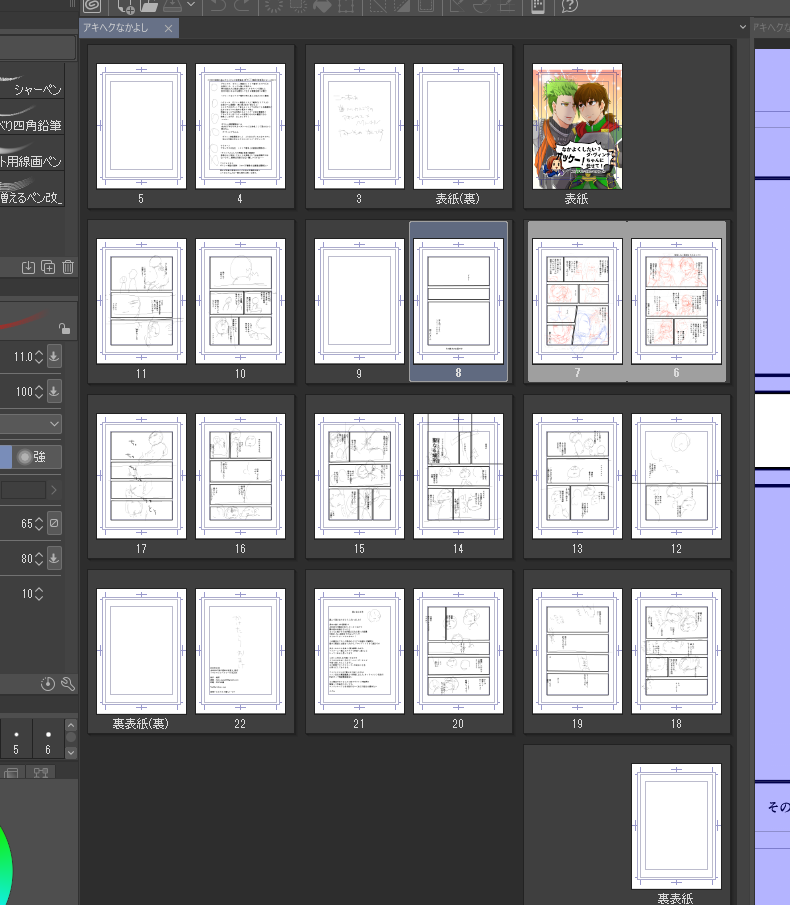Open brush size dynamics button
The image size is (790, 905).
point(54,357)
